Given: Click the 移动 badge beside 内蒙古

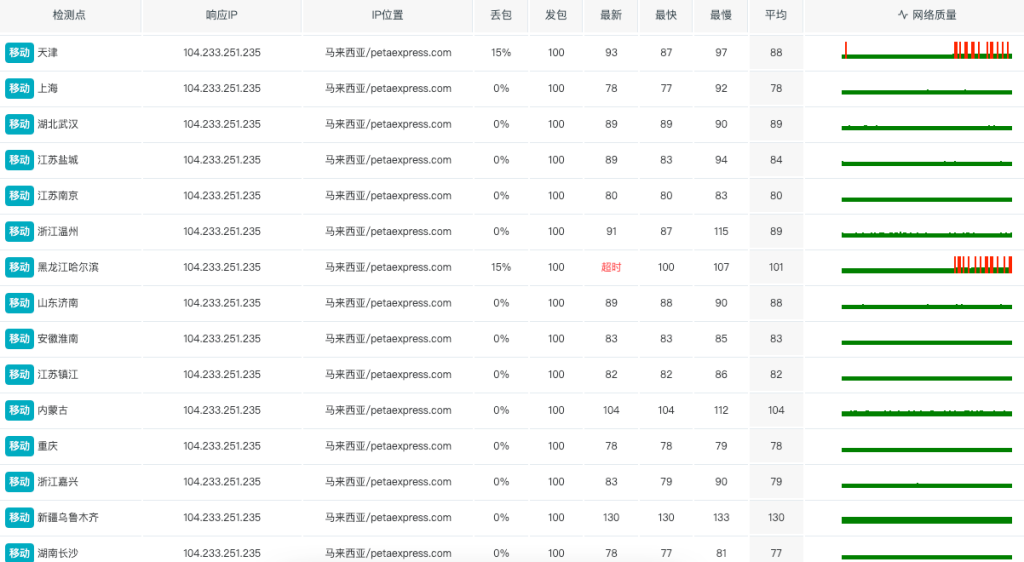Looking at the screenshot, I should point(19,410).
